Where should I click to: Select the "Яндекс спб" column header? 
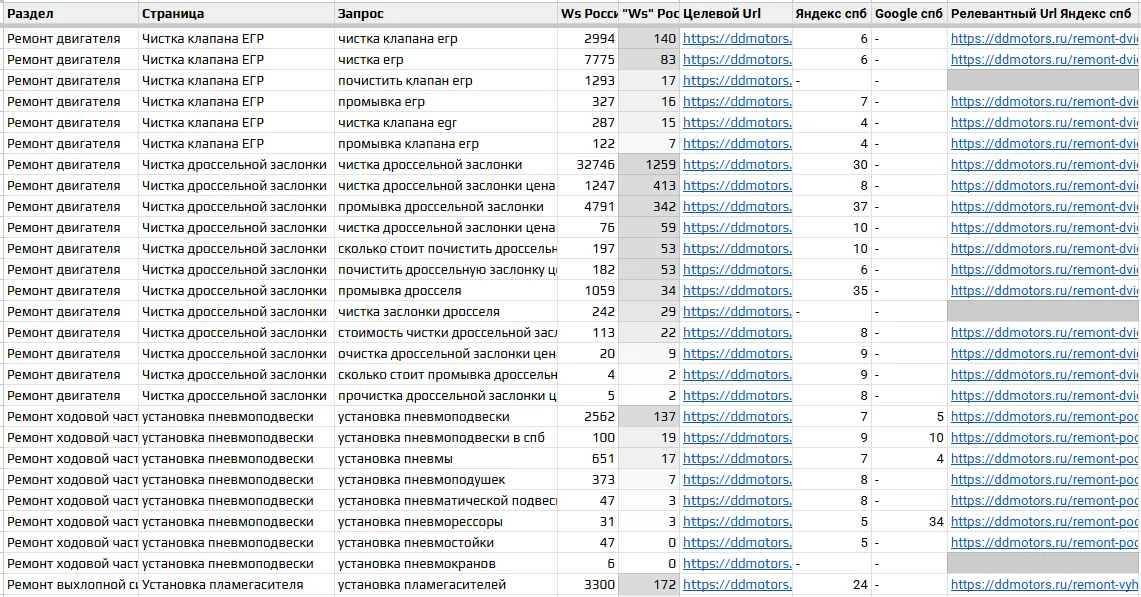point(832,13)
